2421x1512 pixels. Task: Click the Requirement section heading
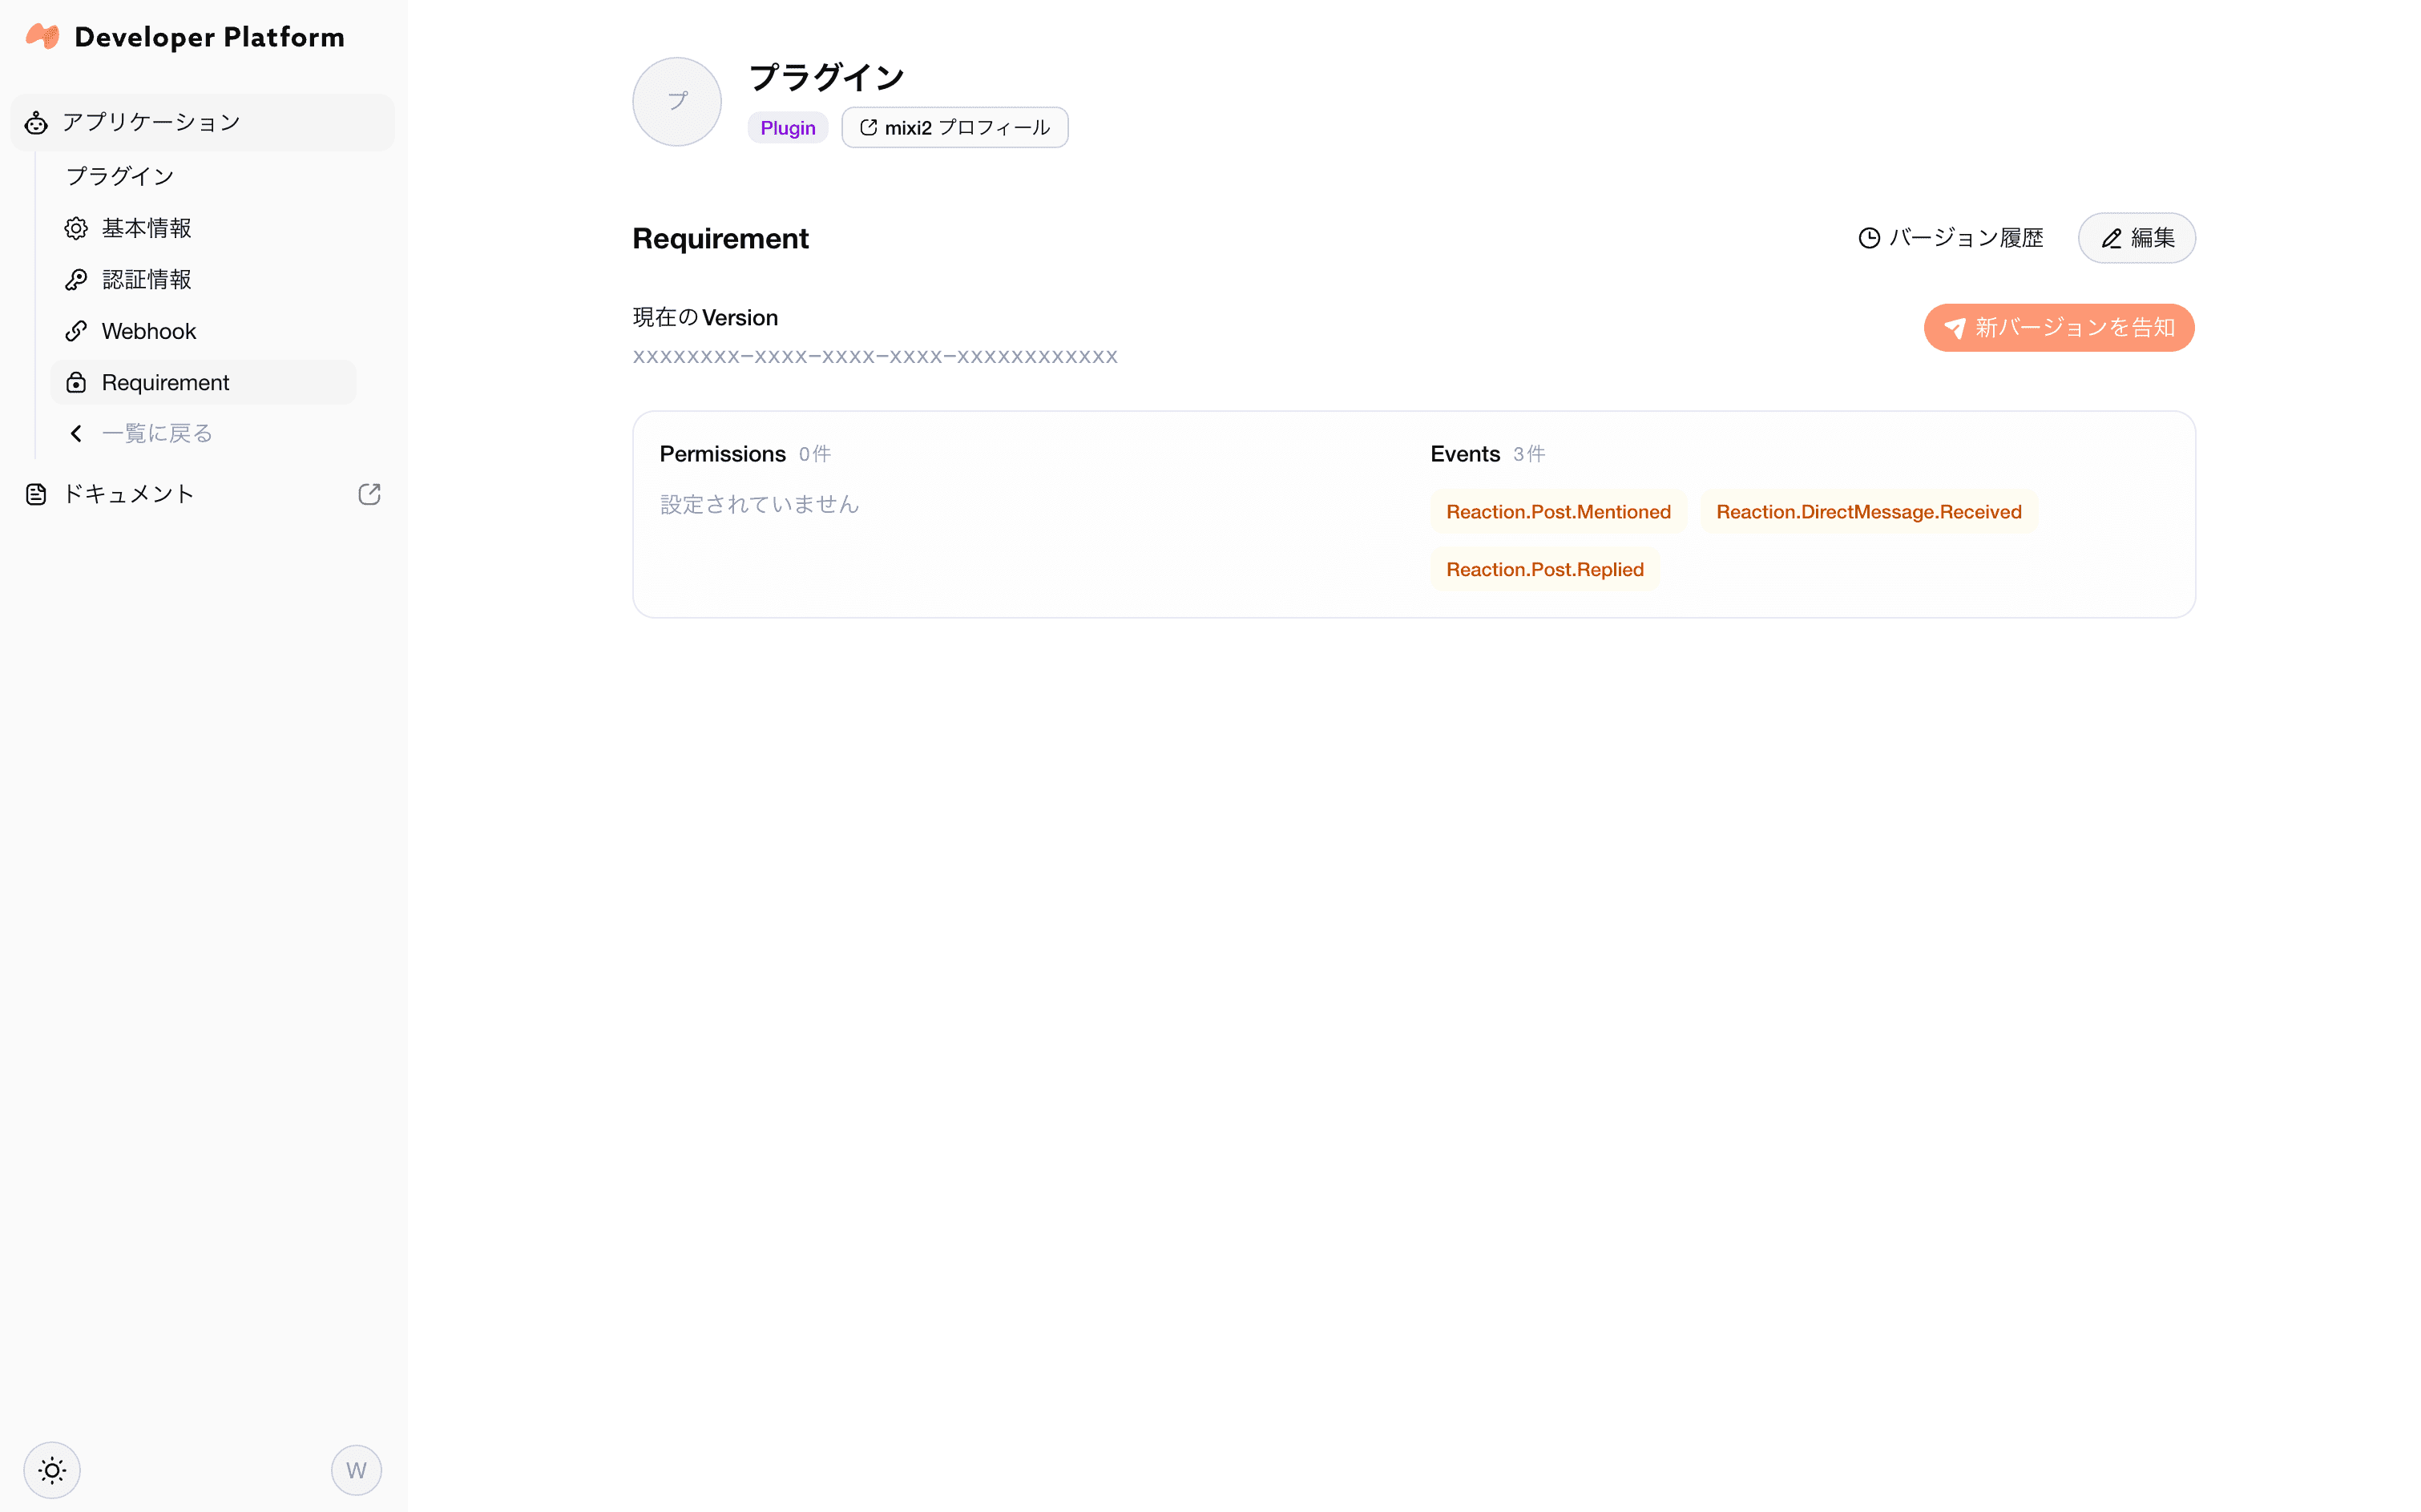(720, 238)
